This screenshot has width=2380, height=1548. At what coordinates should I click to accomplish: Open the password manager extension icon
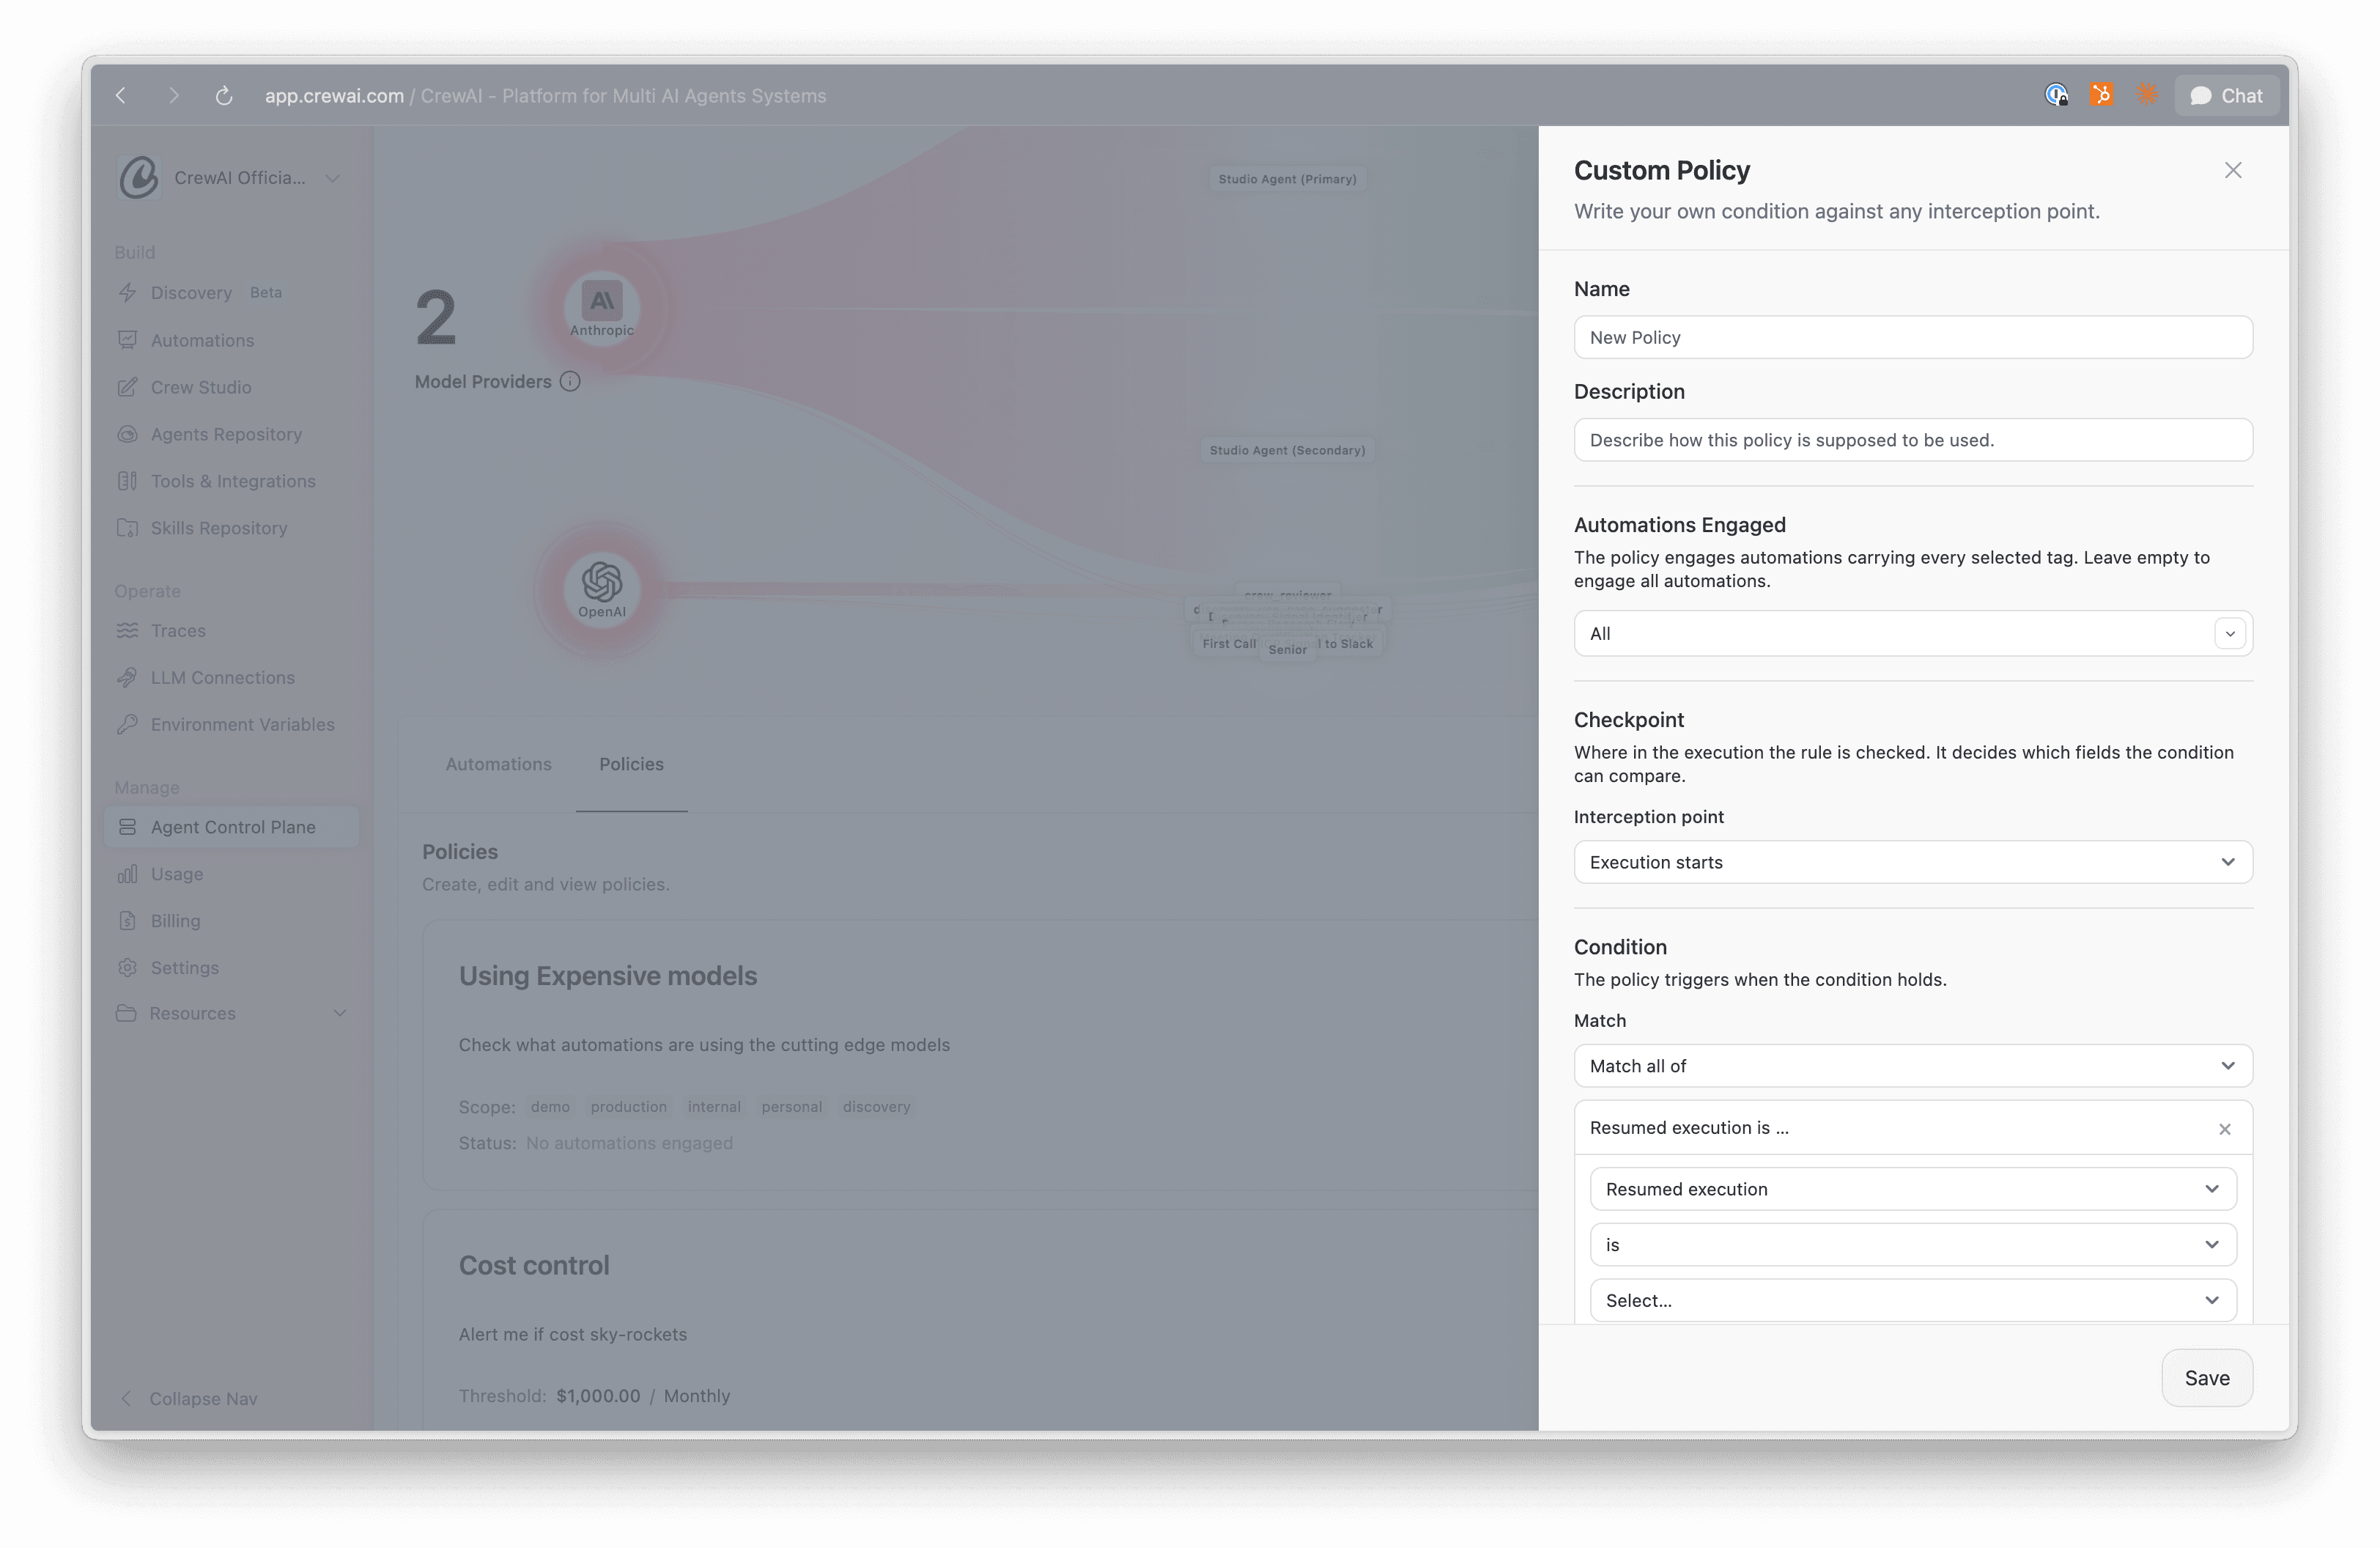(2056, 95)
